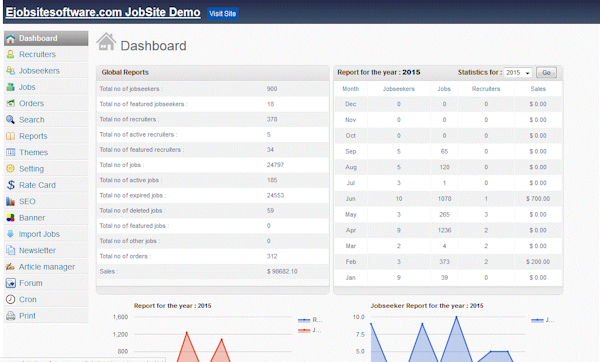Click the Import Jobs download icon
This screenshot has width=600, height=362.
tap(10, 234)
